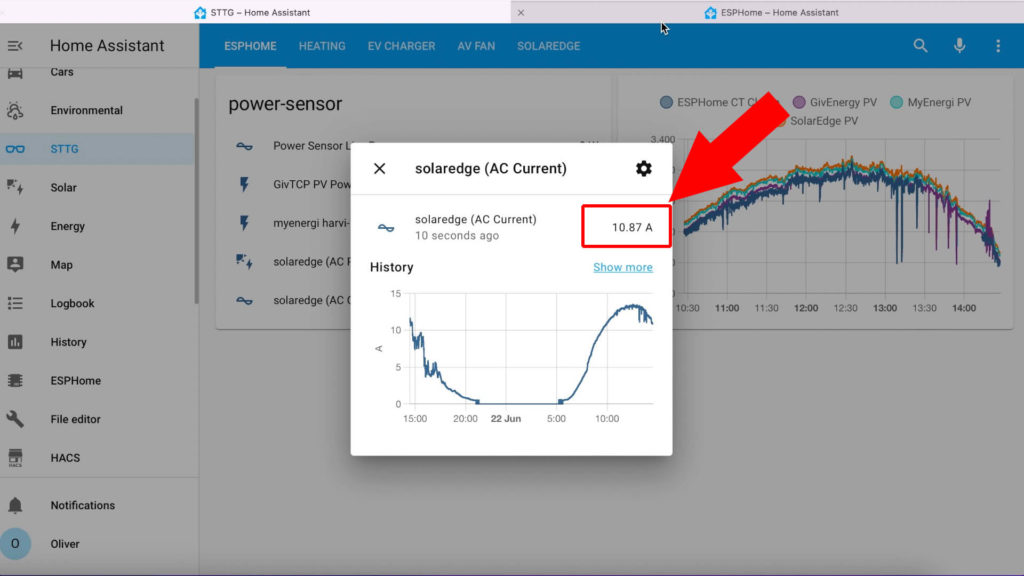Open the Map sidebar icon
This screenshot has width=1024, height=576.
point(15,264)
